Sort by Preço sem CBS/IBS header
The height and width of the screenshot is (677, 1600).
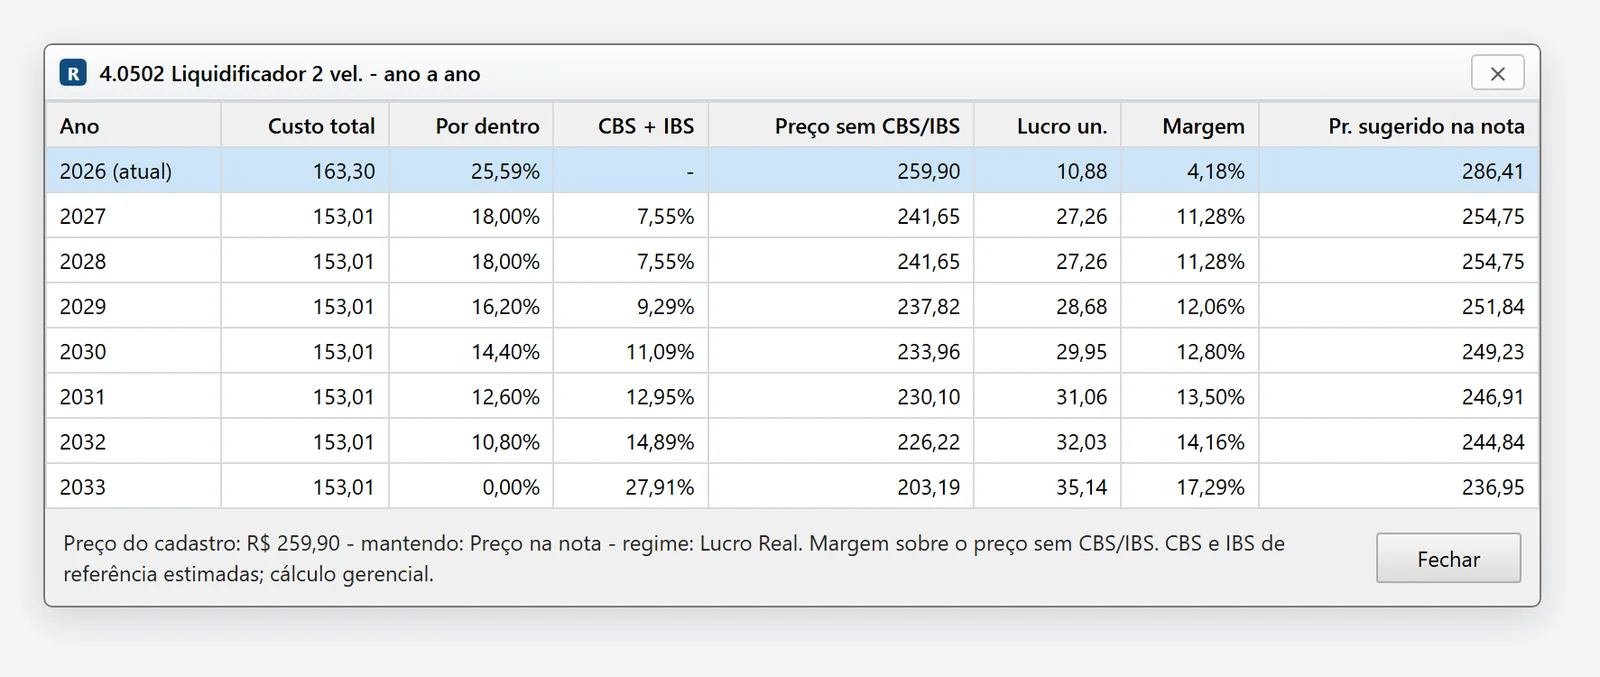click(841, 126)
